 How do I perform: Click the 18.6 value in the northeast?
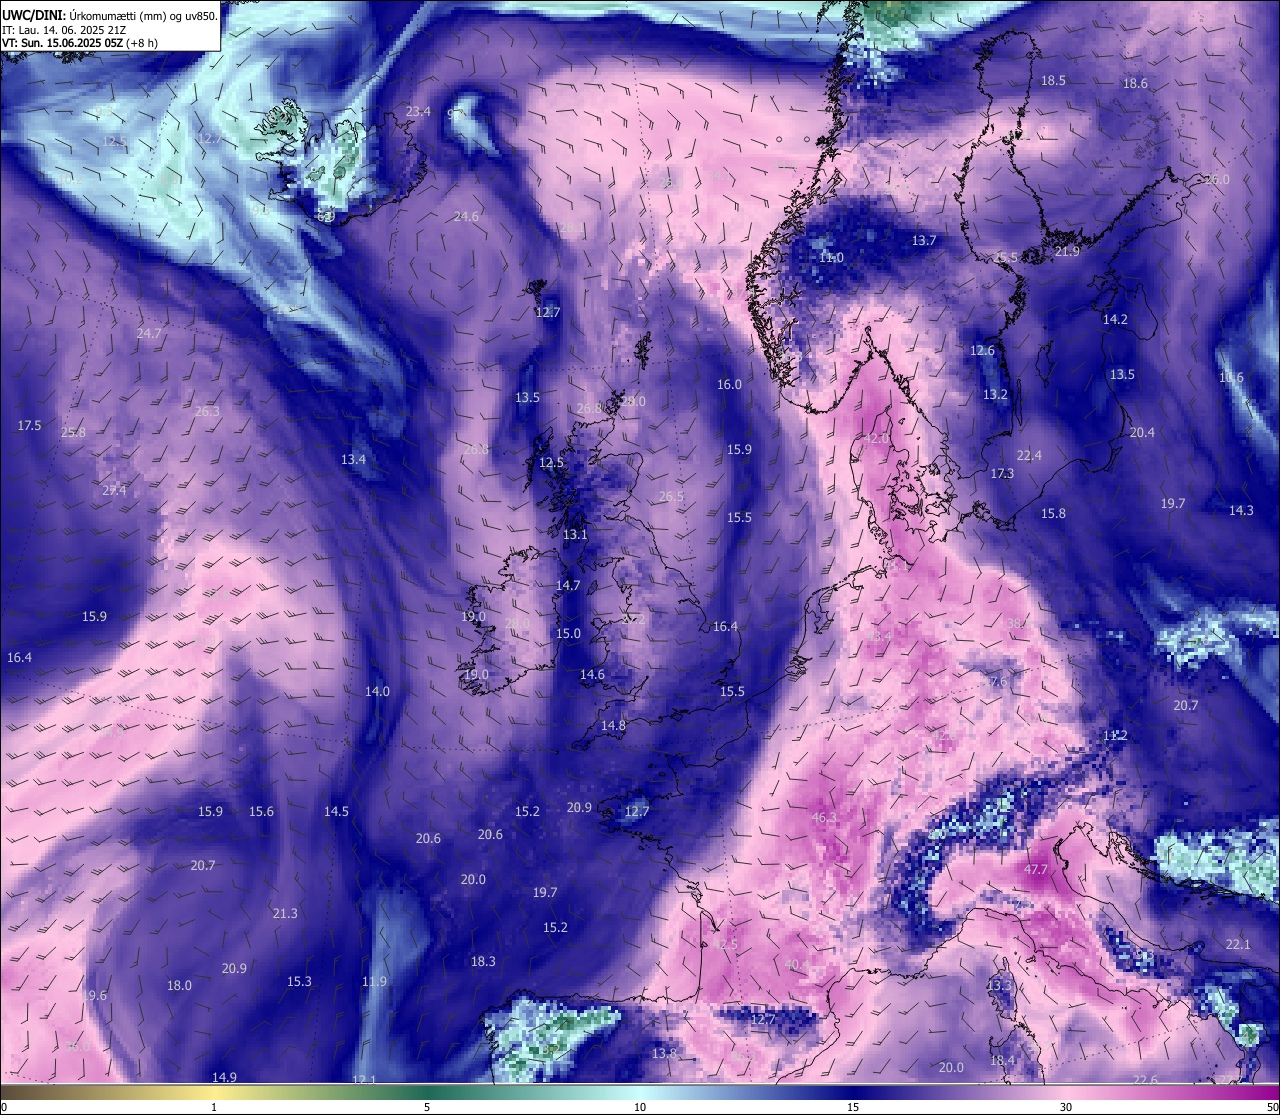1136,83
